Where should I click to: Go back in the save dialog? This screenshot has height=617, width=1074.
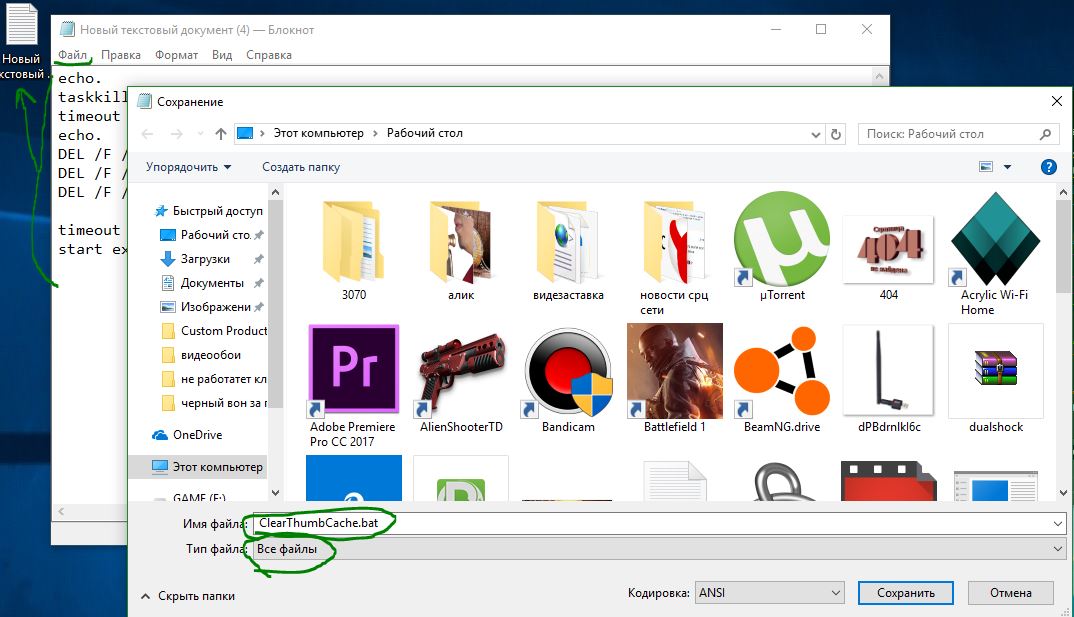pyautogui.click(x=147, y=134)
